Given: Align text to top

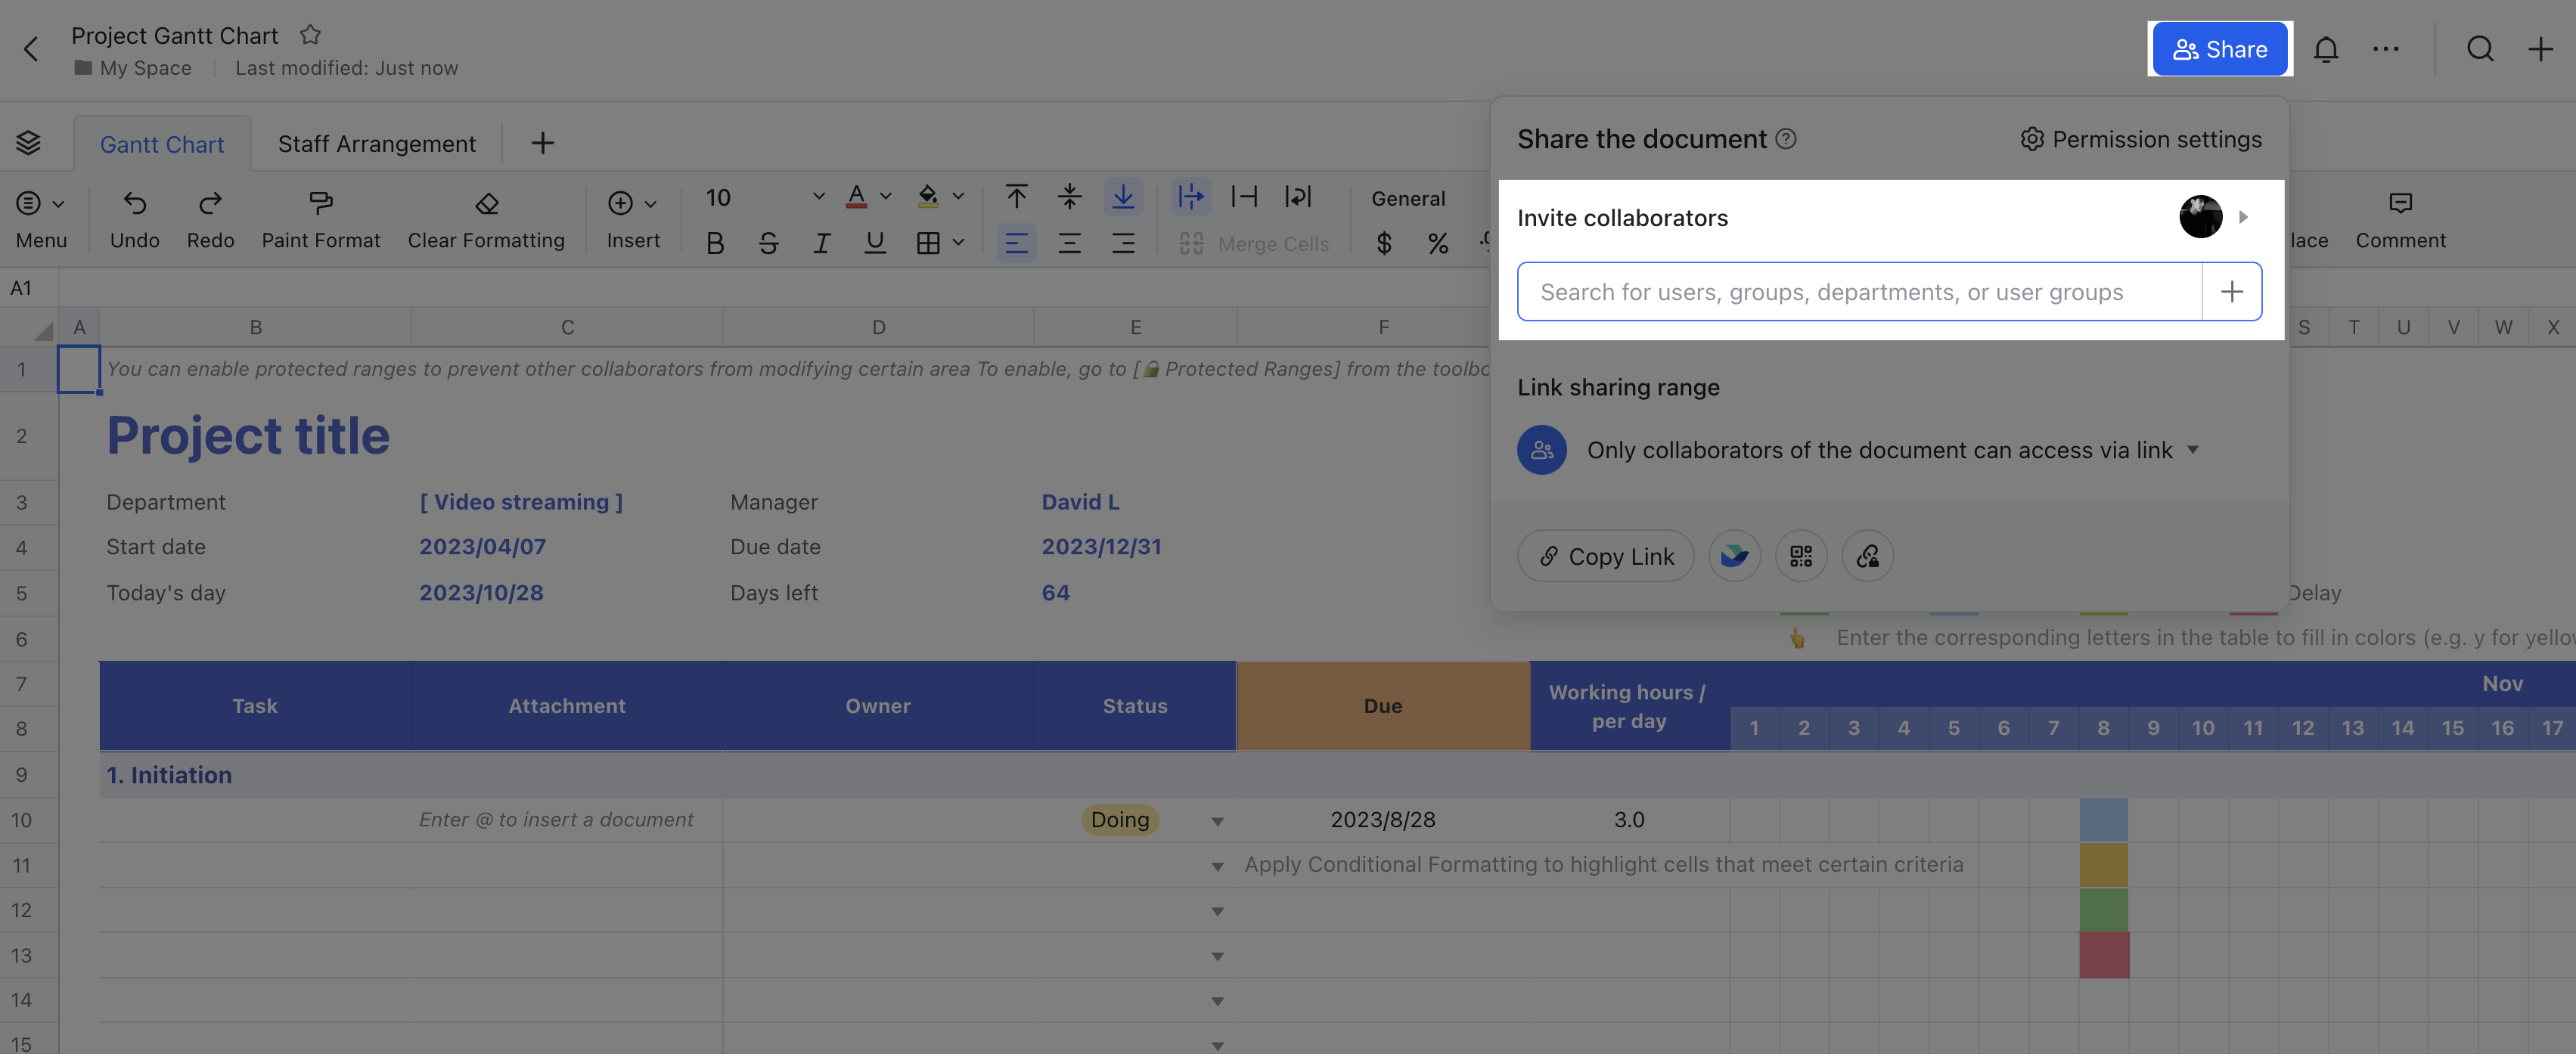Looking at the screenshot, I should 1016,196.
